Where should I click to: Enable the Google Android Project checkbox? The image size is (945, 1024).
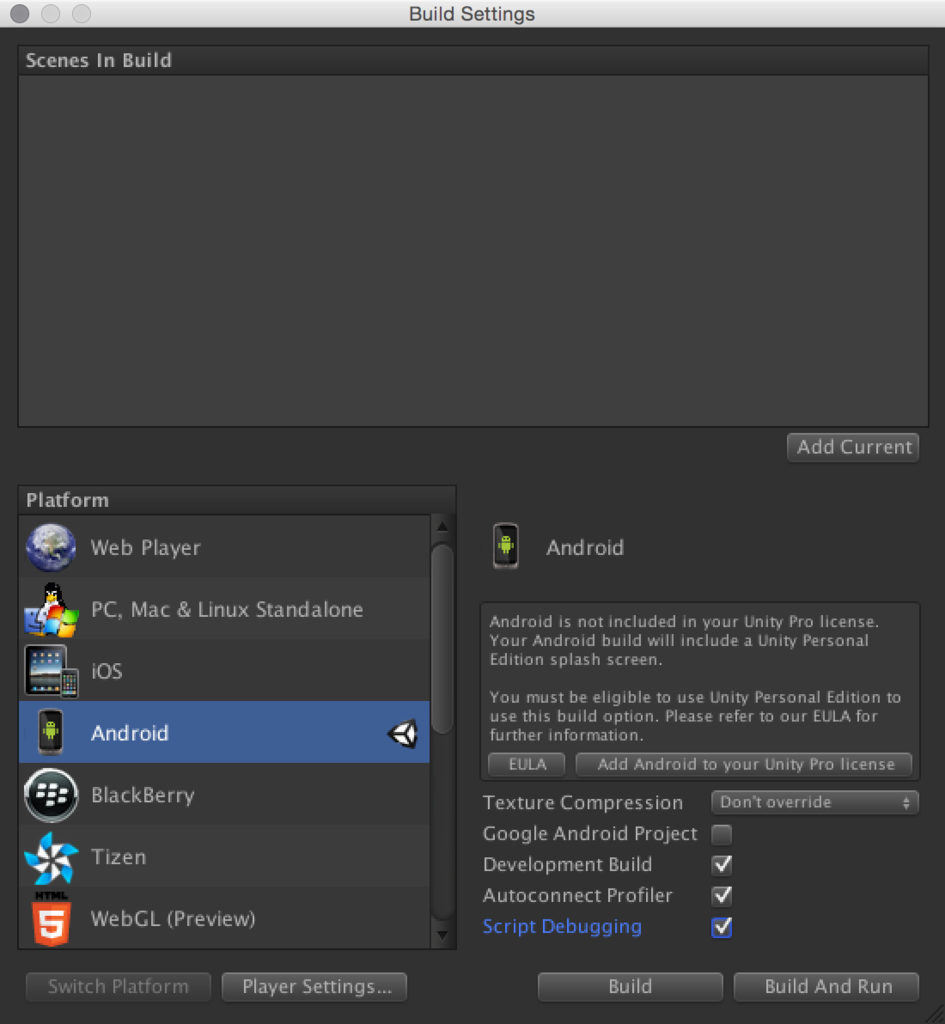pos(722,834)
